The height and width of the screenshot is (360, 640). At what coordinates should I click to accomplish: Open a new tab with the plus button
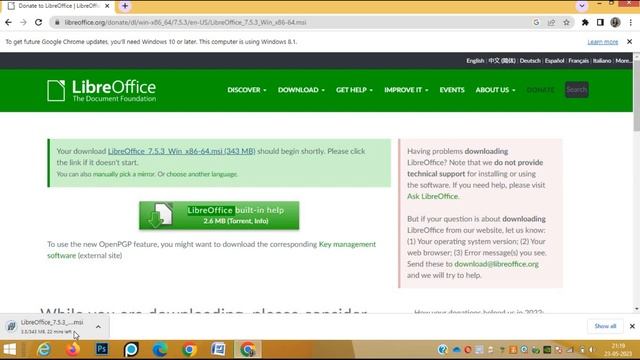coord(125,6)
